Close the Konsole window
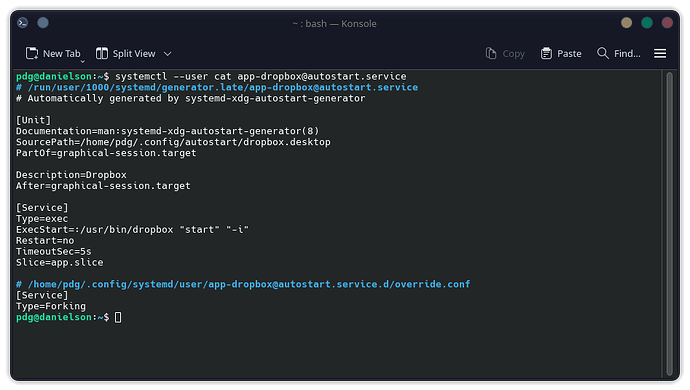690x390 pixels. [x=667, y=23]
